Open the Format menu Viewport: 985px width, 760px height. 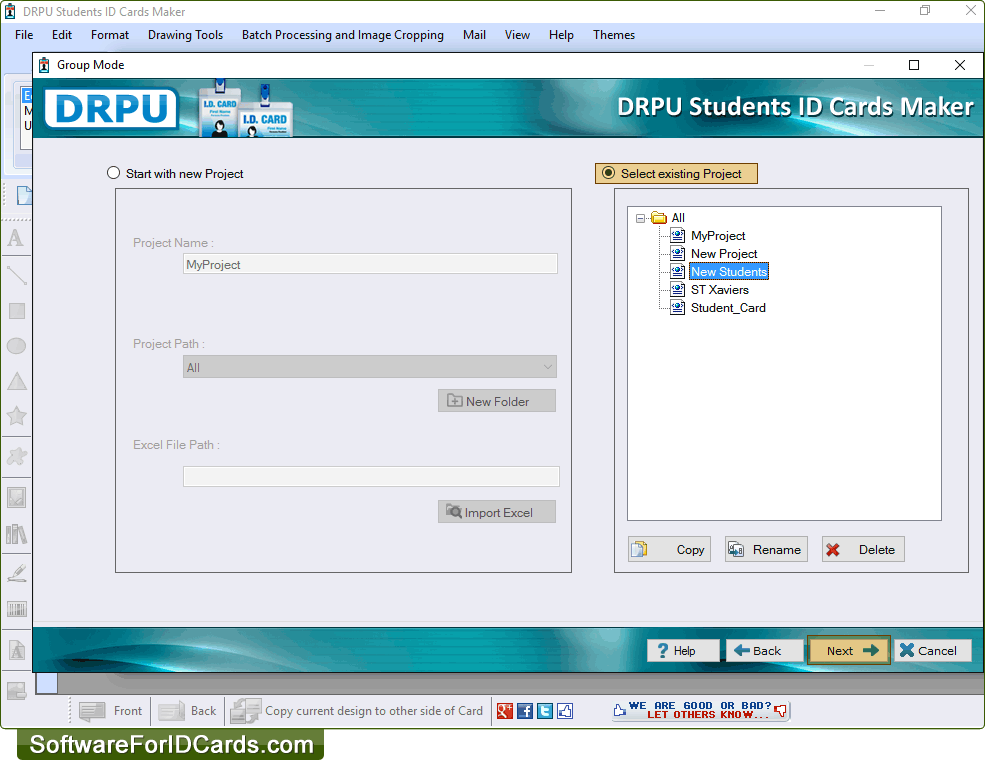110,35
